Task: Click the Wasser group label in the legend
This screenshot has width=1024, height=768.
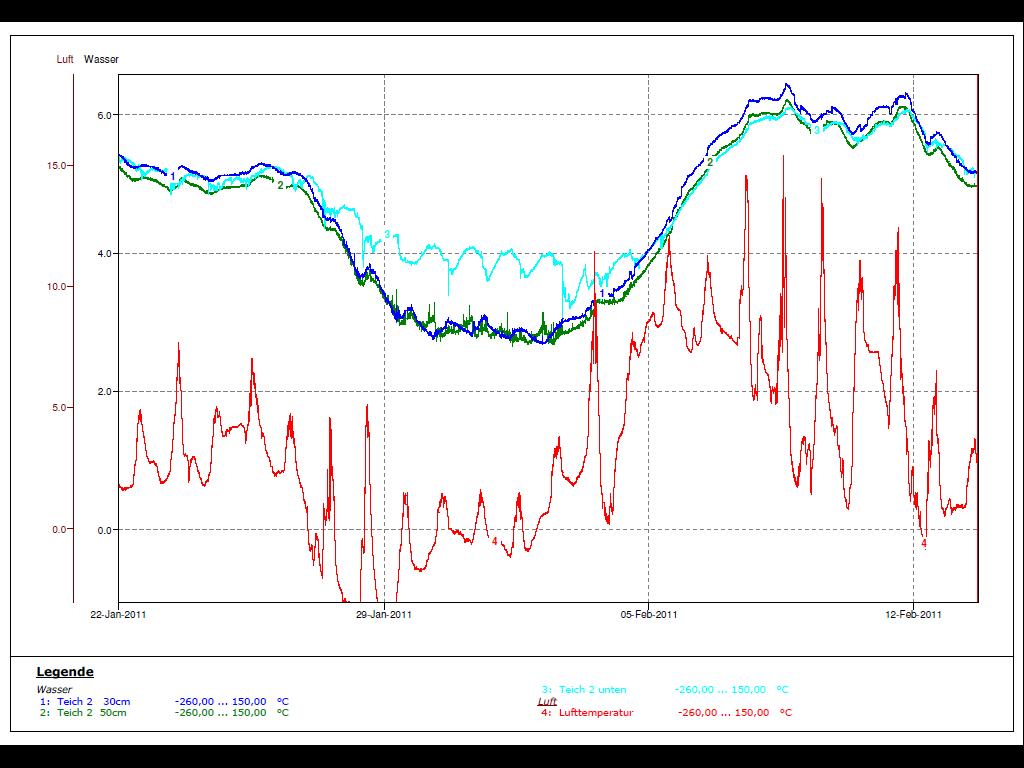Action: coord(54,690)
